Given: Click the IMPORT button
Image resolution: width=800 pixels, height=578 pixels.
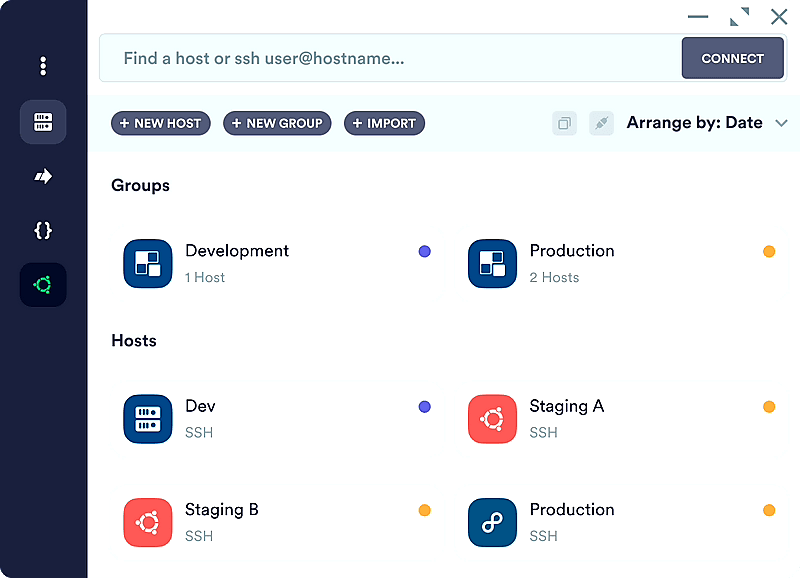Looking at the screenshot, I should pyautogui.click(x=384, y=123).
